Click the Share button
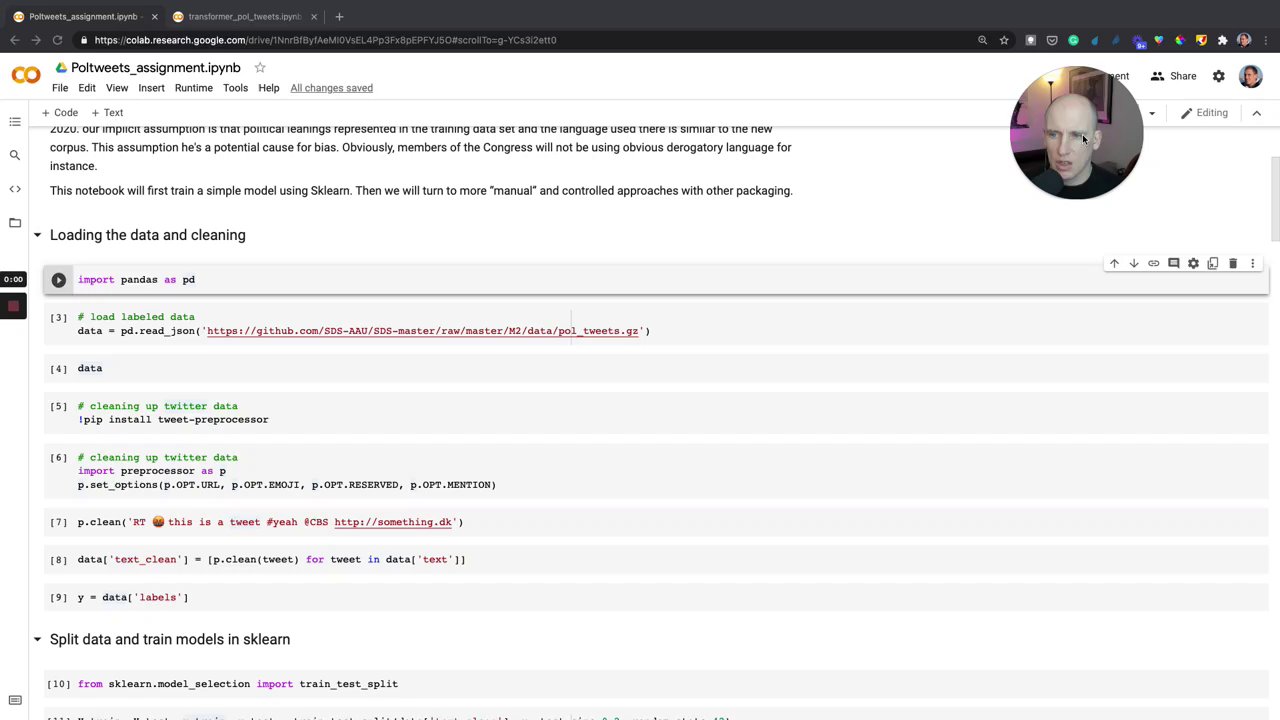This screenshot has height=720, width=1280. (1173, 76)
